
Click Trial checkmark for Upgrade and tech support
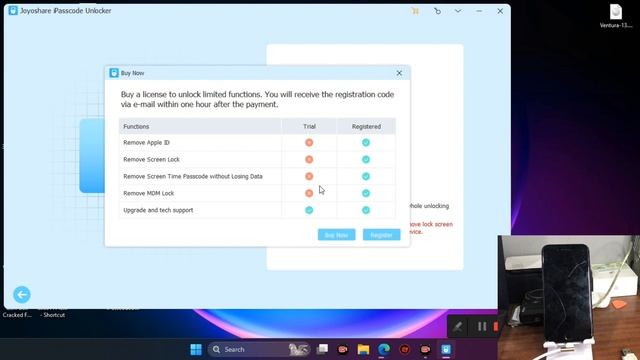[309, 210]
